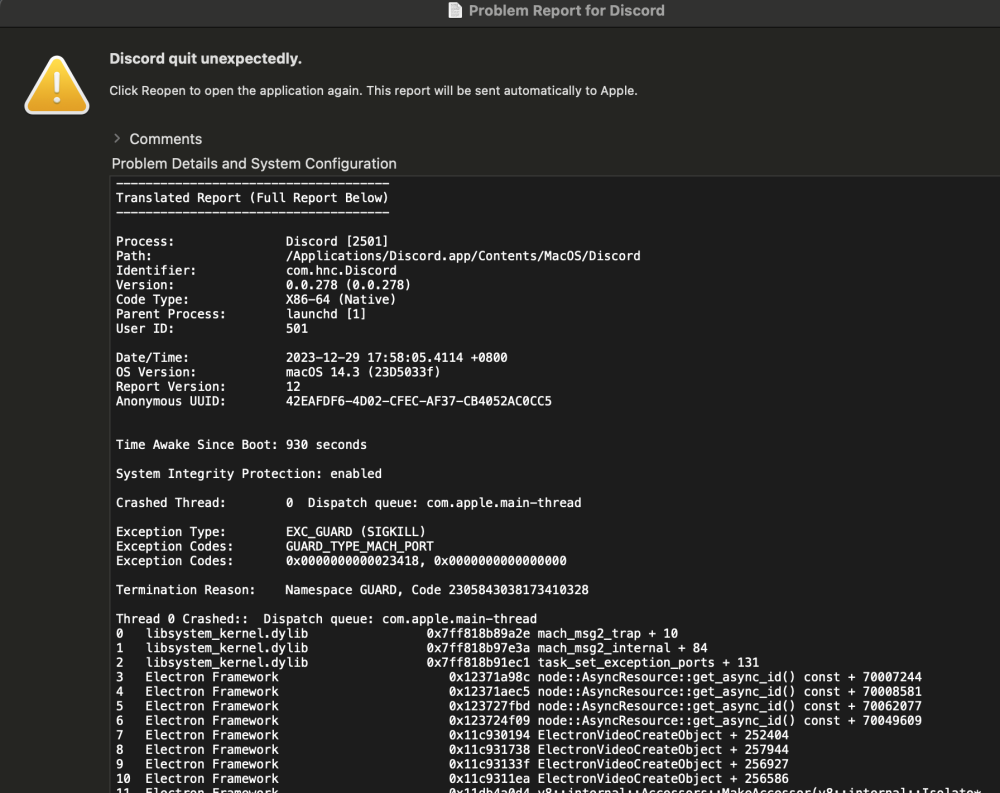Click the Process value 'Discord [2501]'
Image resolution: width=1000 pixels, height=793 pixels.
click(337, 241)
